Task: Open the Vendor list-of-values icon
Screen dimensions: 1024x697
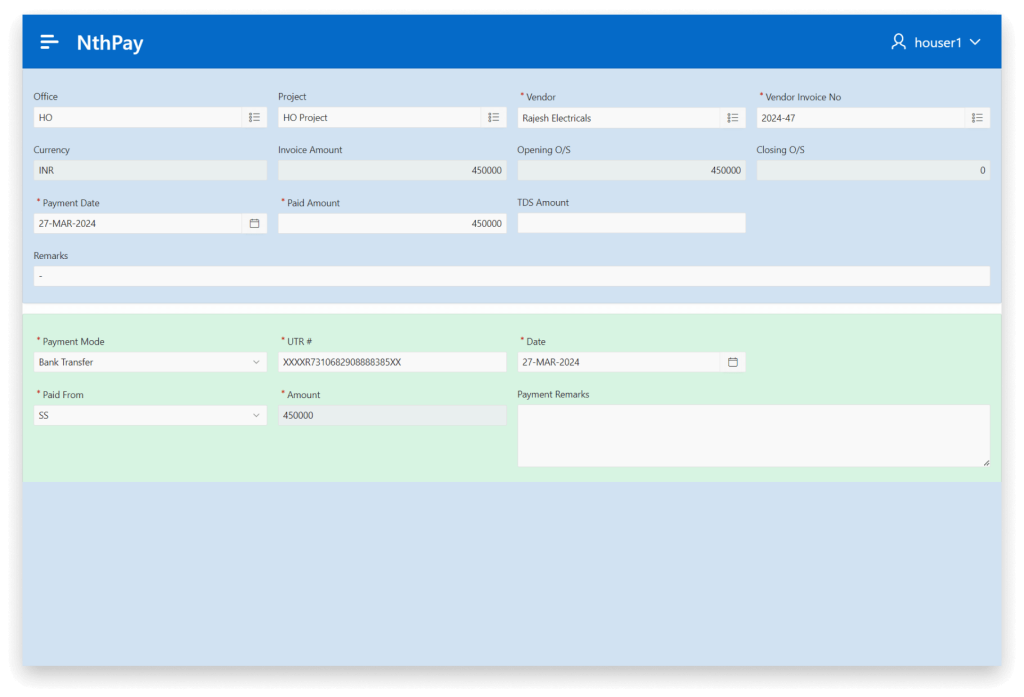Action: 733,118
